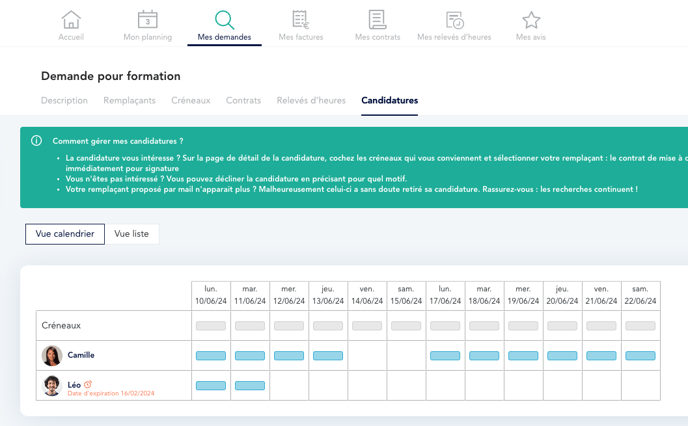Click the Accueil house icon
The width and height of the screenshot is (688, 426).
tap(71, 20)
